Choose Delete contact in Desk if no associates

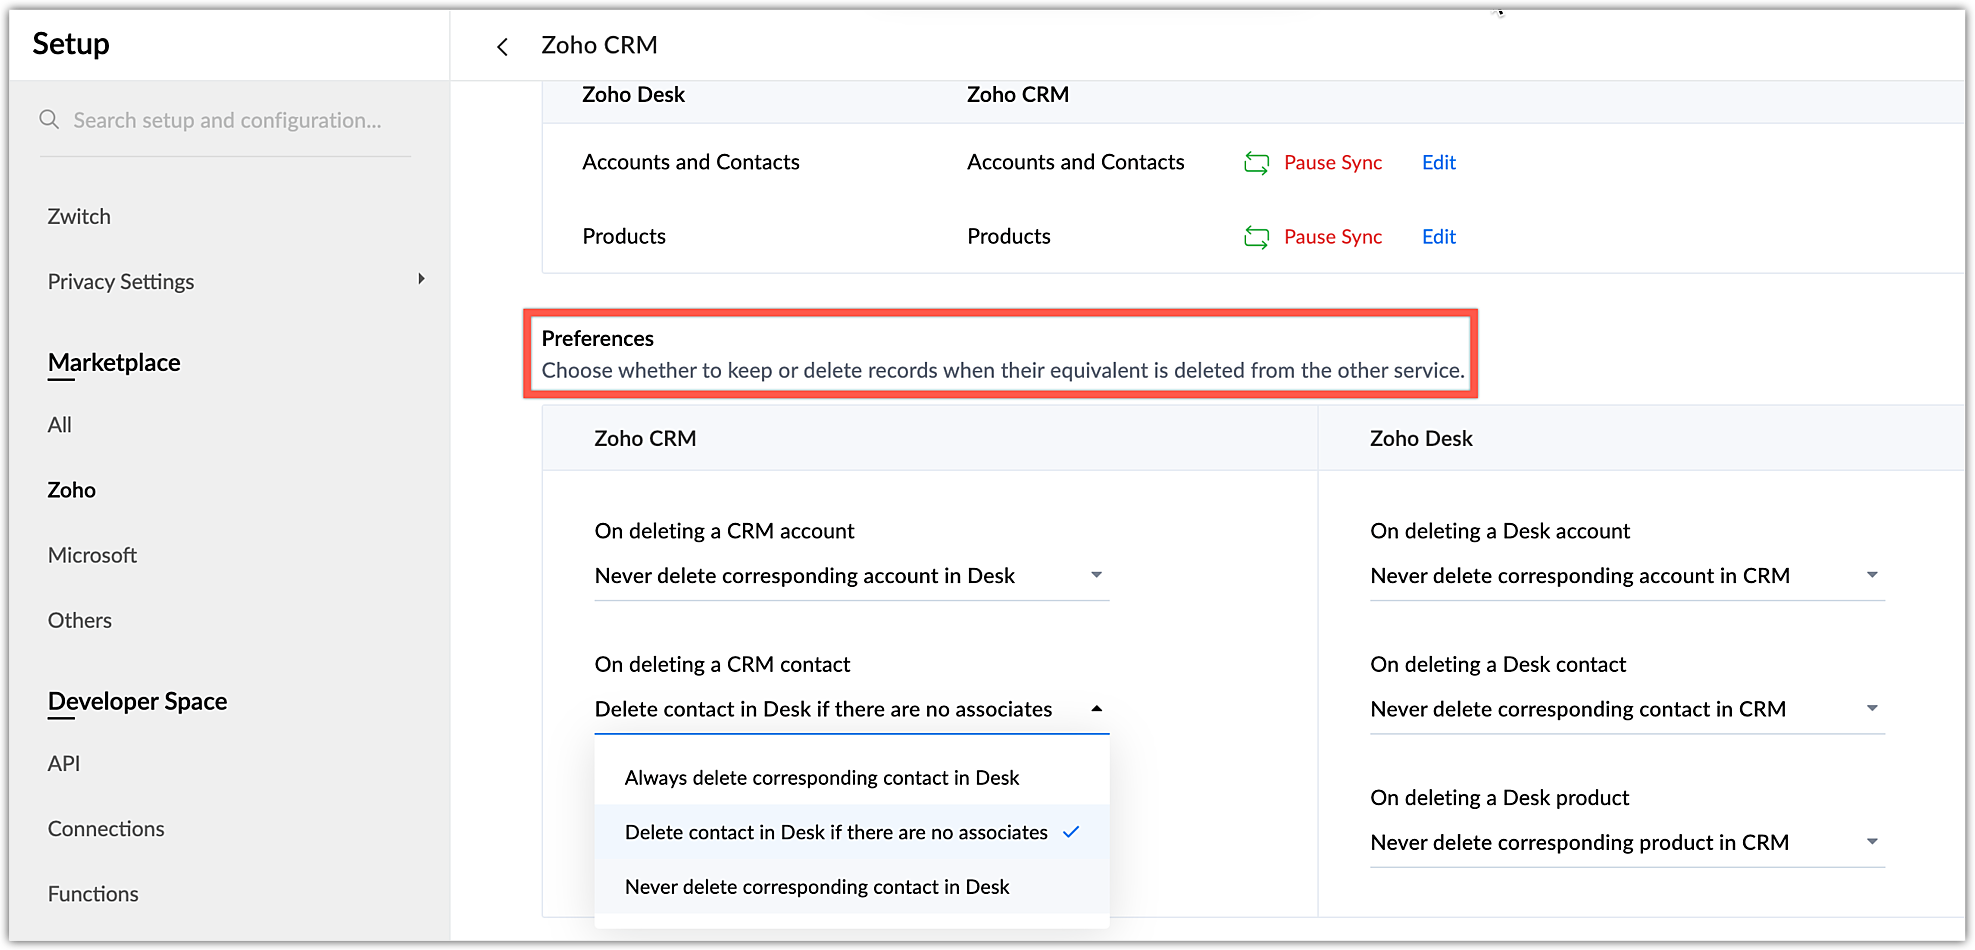(836, 832)
